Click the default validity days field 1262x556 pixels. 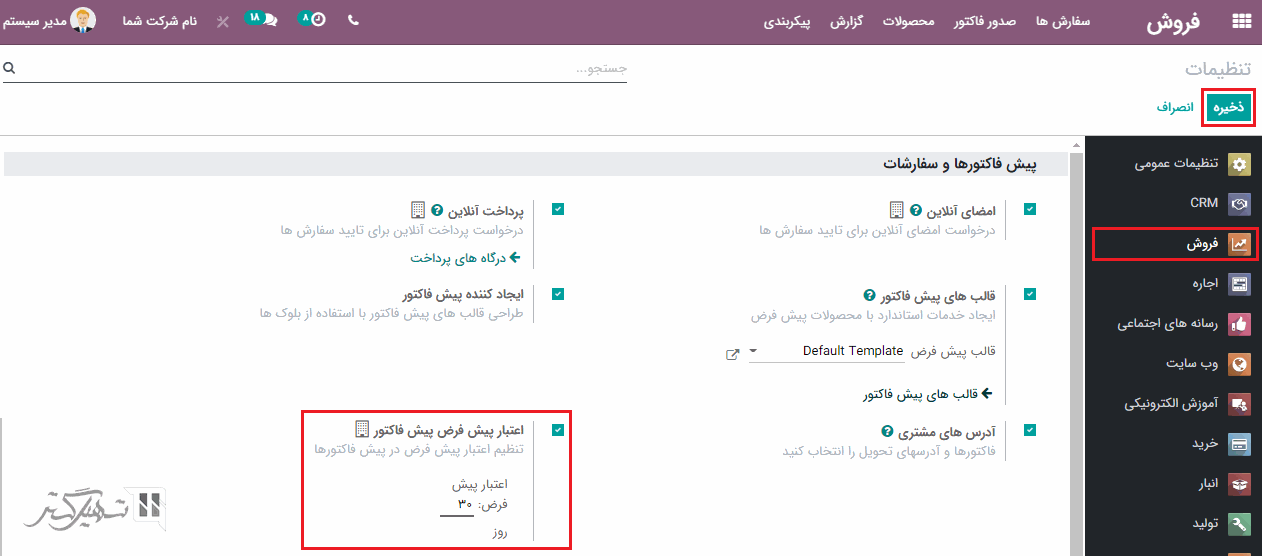click(458, 505)
